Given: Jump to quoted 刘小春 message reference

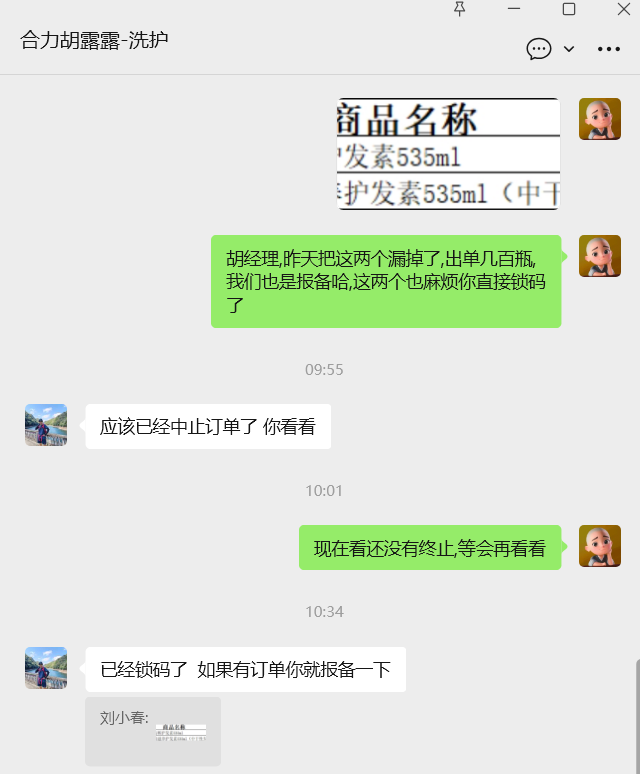Looking at the screenshot, I should (x=152, y=731).
